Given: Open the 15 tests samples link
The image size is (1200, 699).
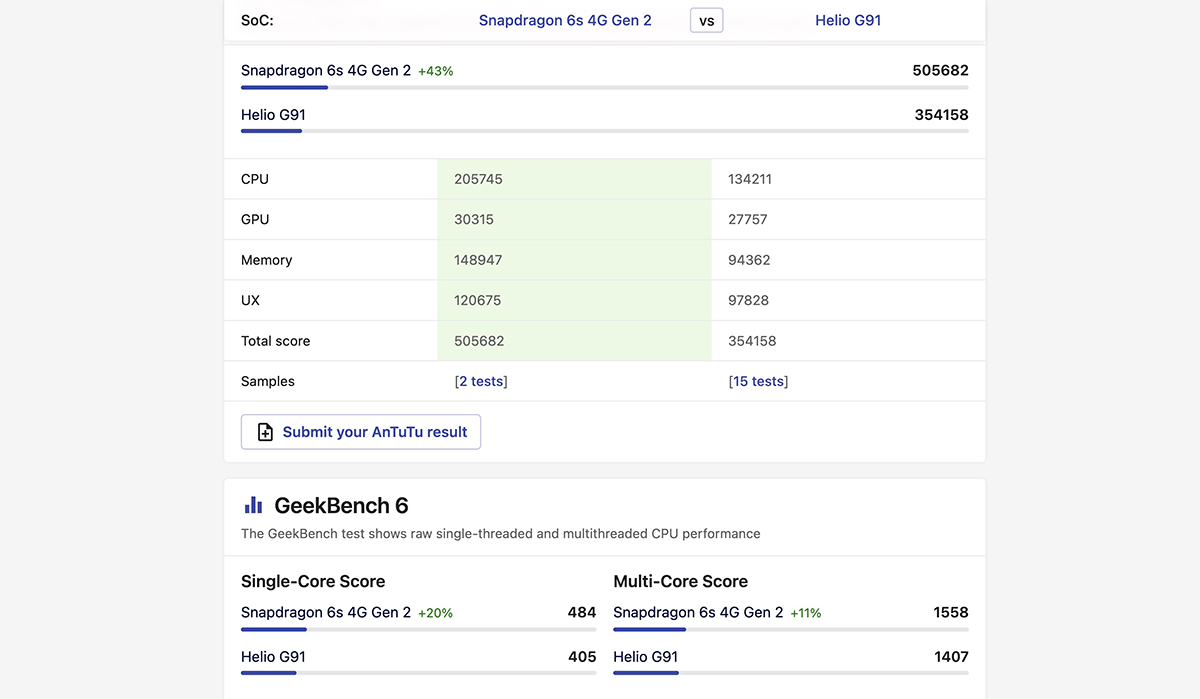Looking at the screenshot, I should coord(758,381).
